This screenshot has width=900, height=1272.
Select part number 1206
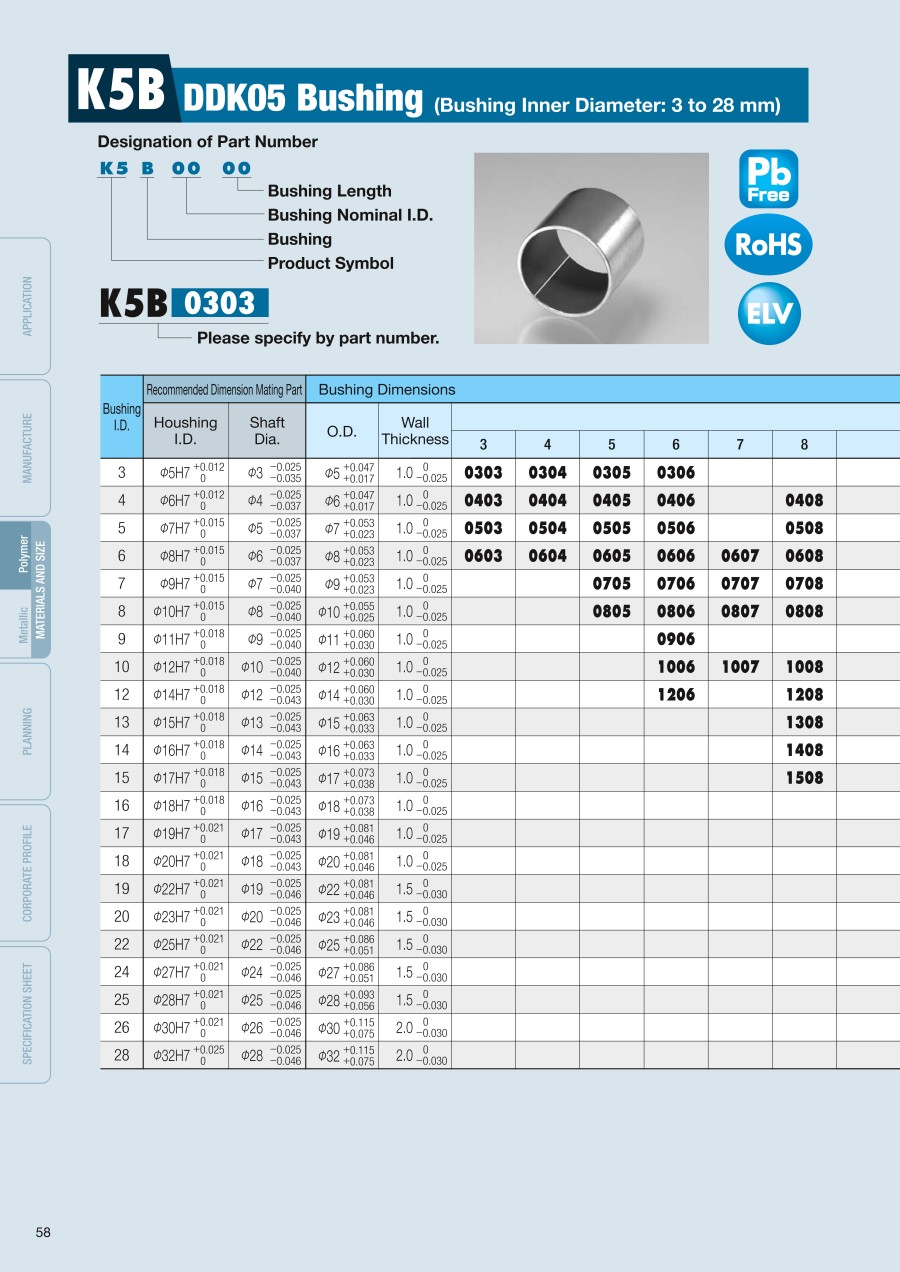pyautogui.click(x=676, y=695)
